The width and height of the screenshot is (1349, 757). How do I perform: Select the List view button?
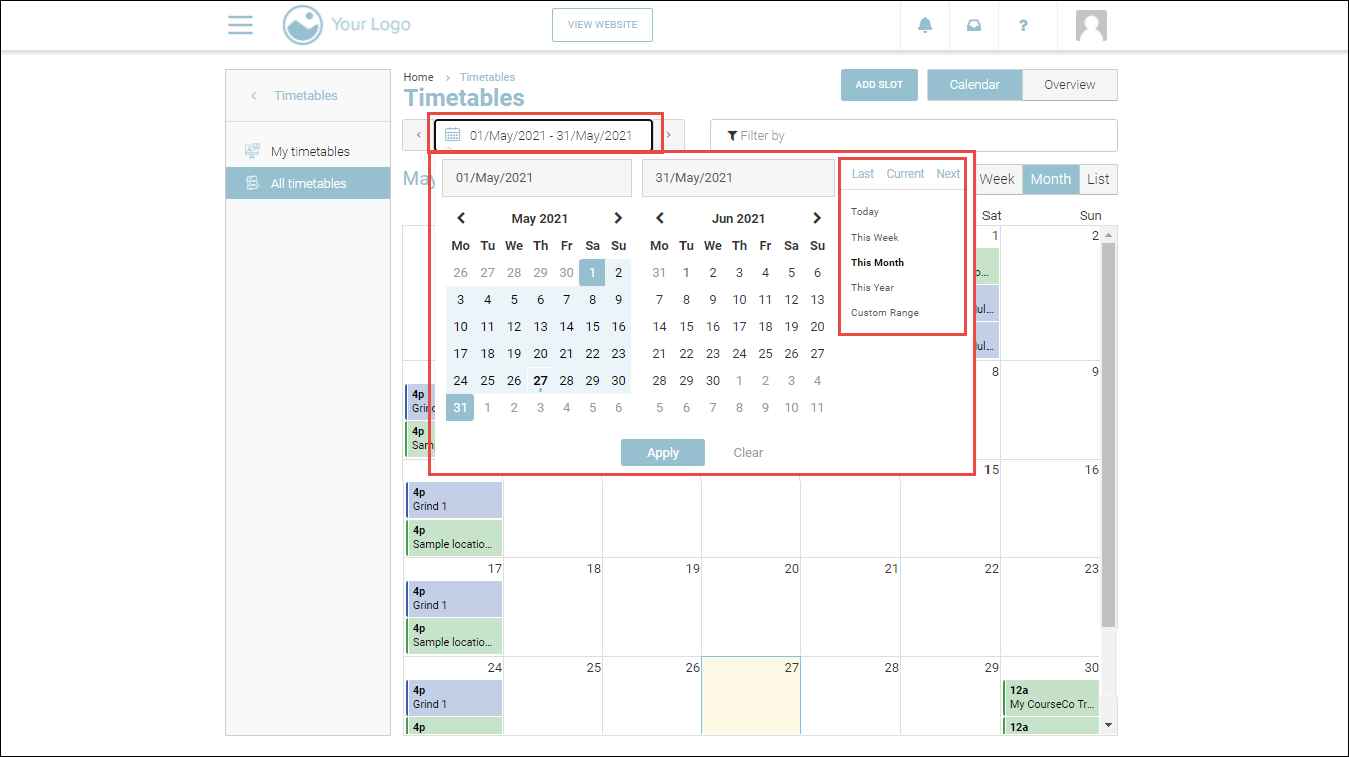pyautogui.click(x=1098, y=179)
